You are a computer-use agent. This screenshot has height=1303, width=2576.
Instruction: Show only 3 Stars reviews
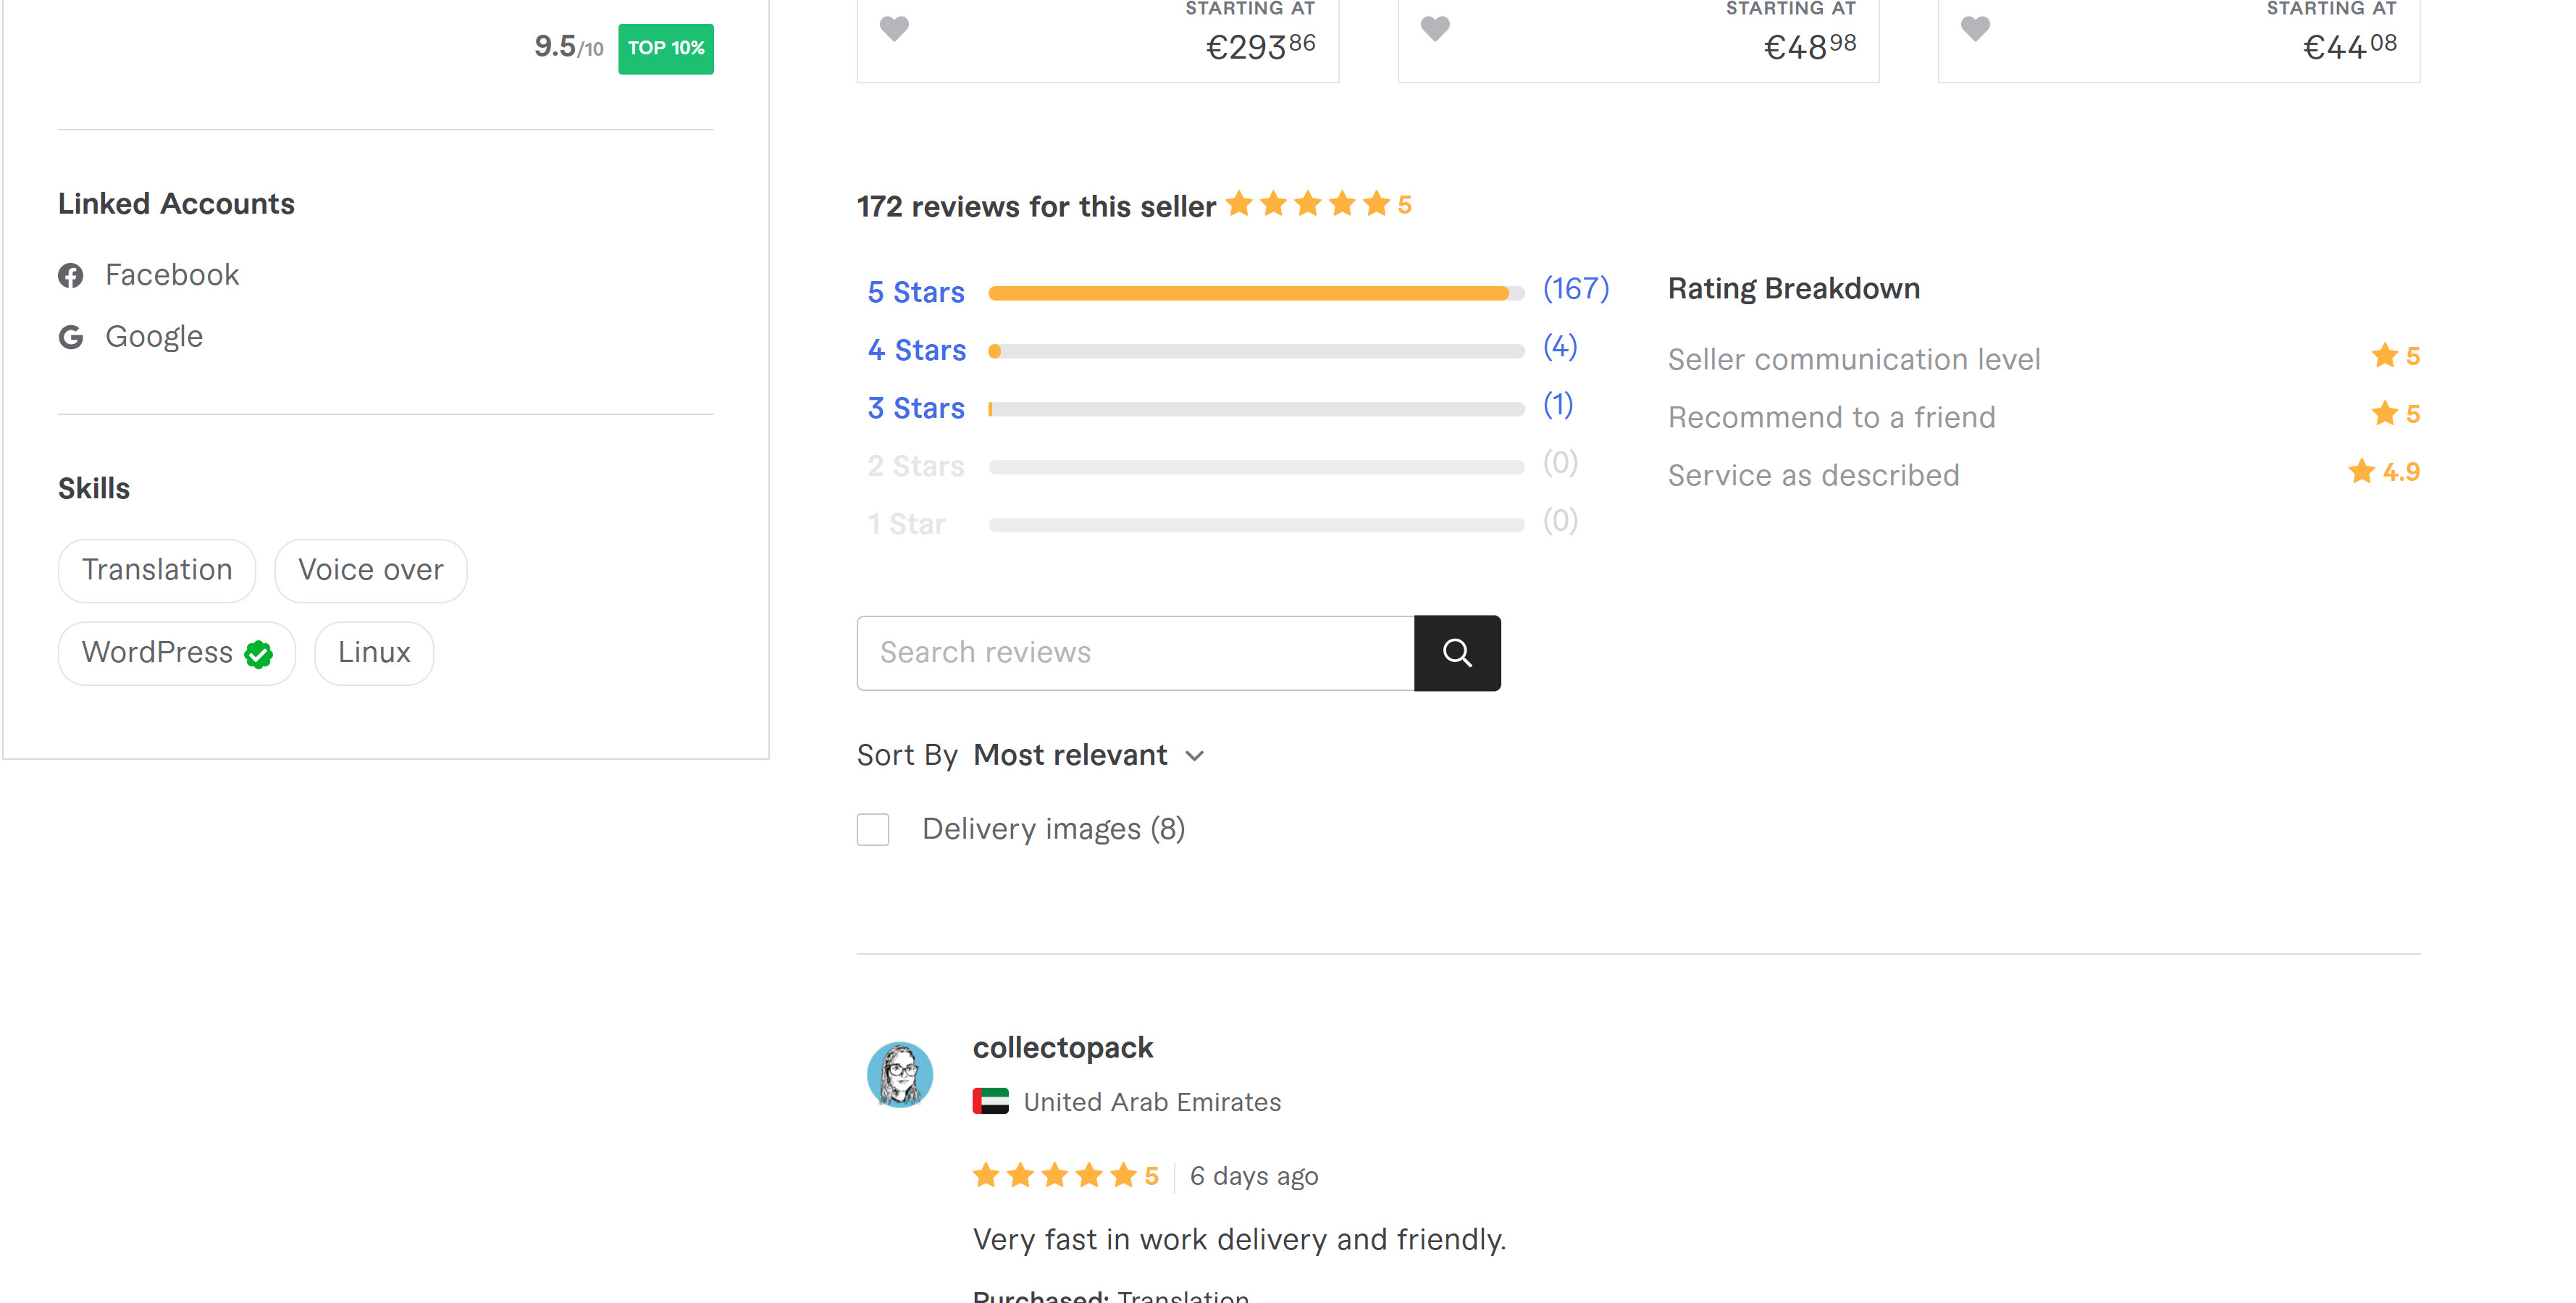pyautogui.click(x=916, y=408)
